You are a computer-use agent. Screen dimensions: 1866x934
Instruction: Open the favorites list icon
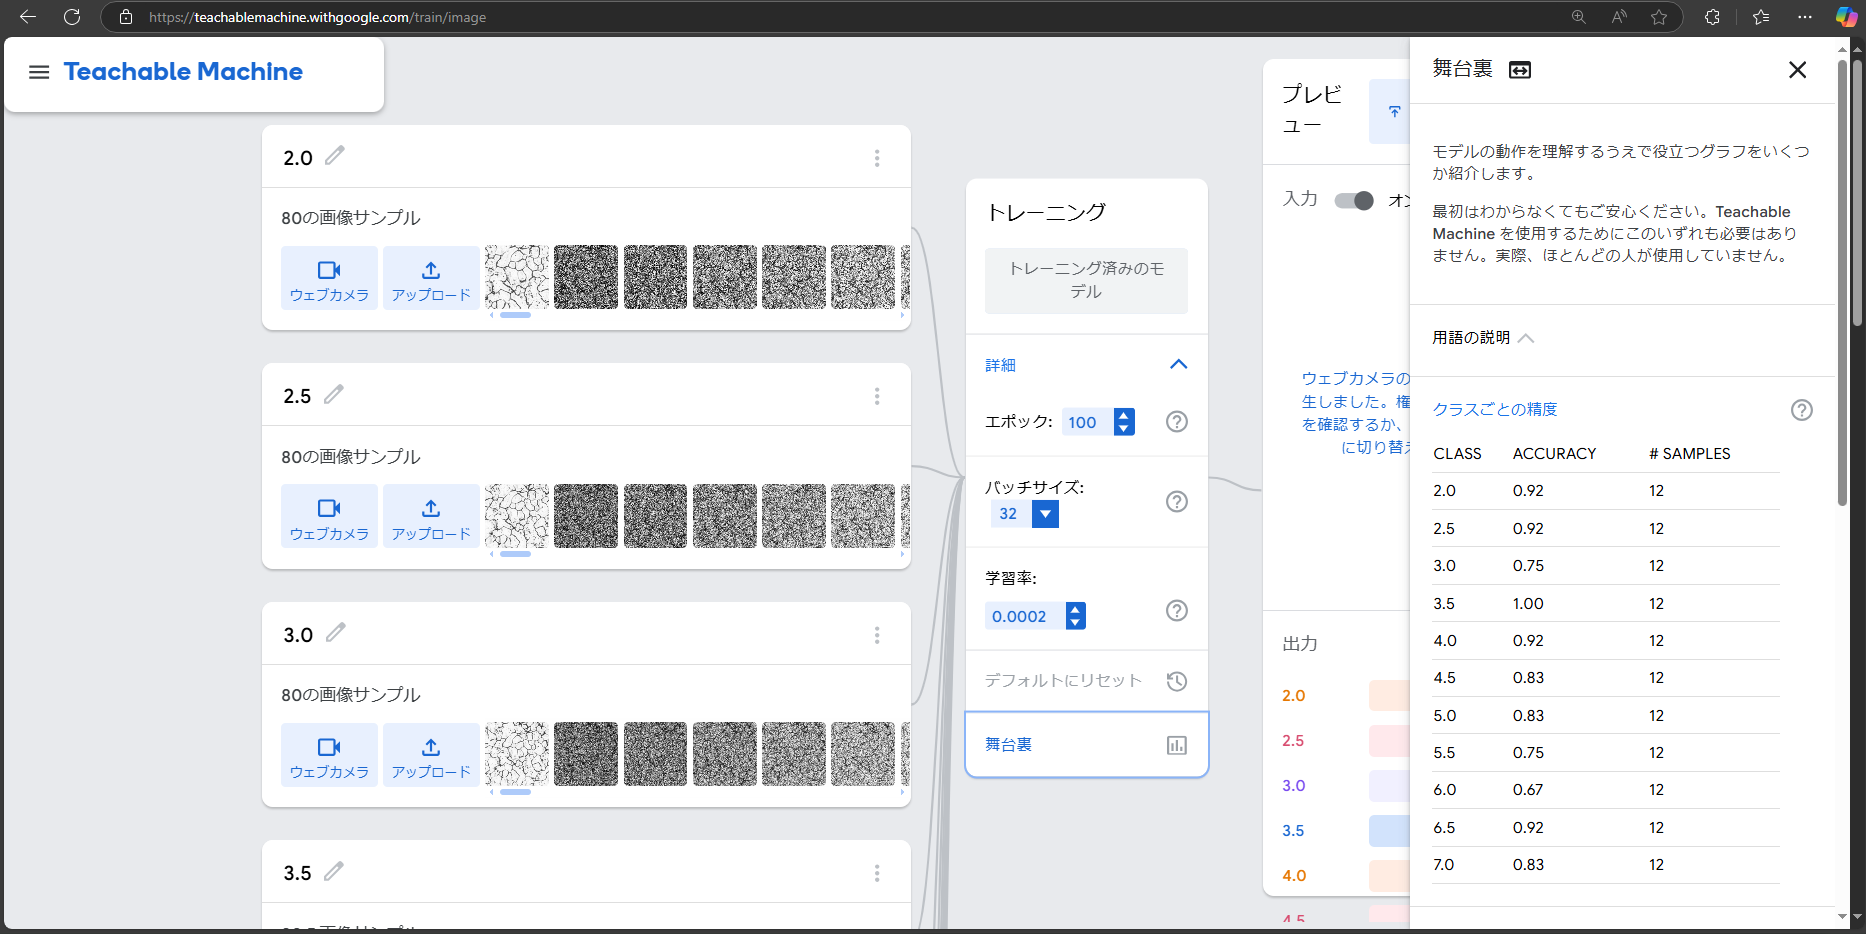click(x=1761, y=17)
